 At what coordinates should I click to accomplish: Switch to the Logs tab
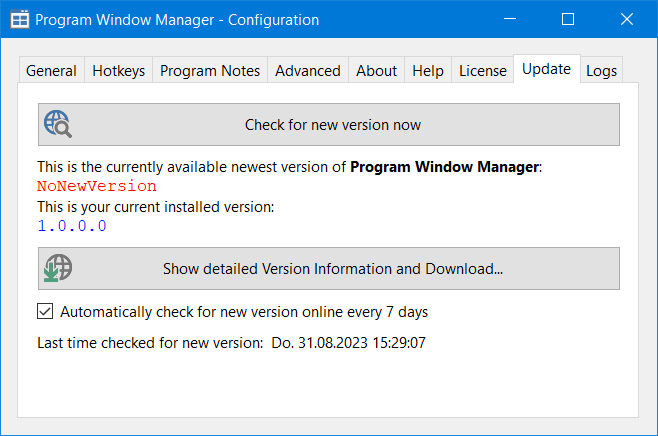coord(601,71)
